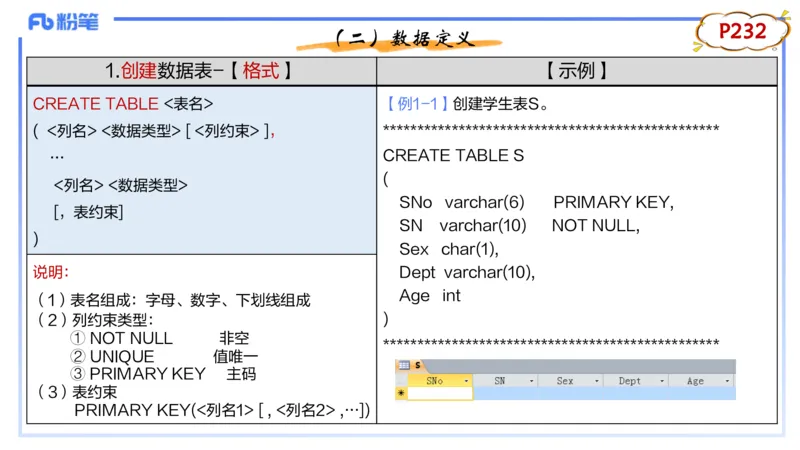
Task: Open the Sex column dropdown arrow
Action: [596, 381]
